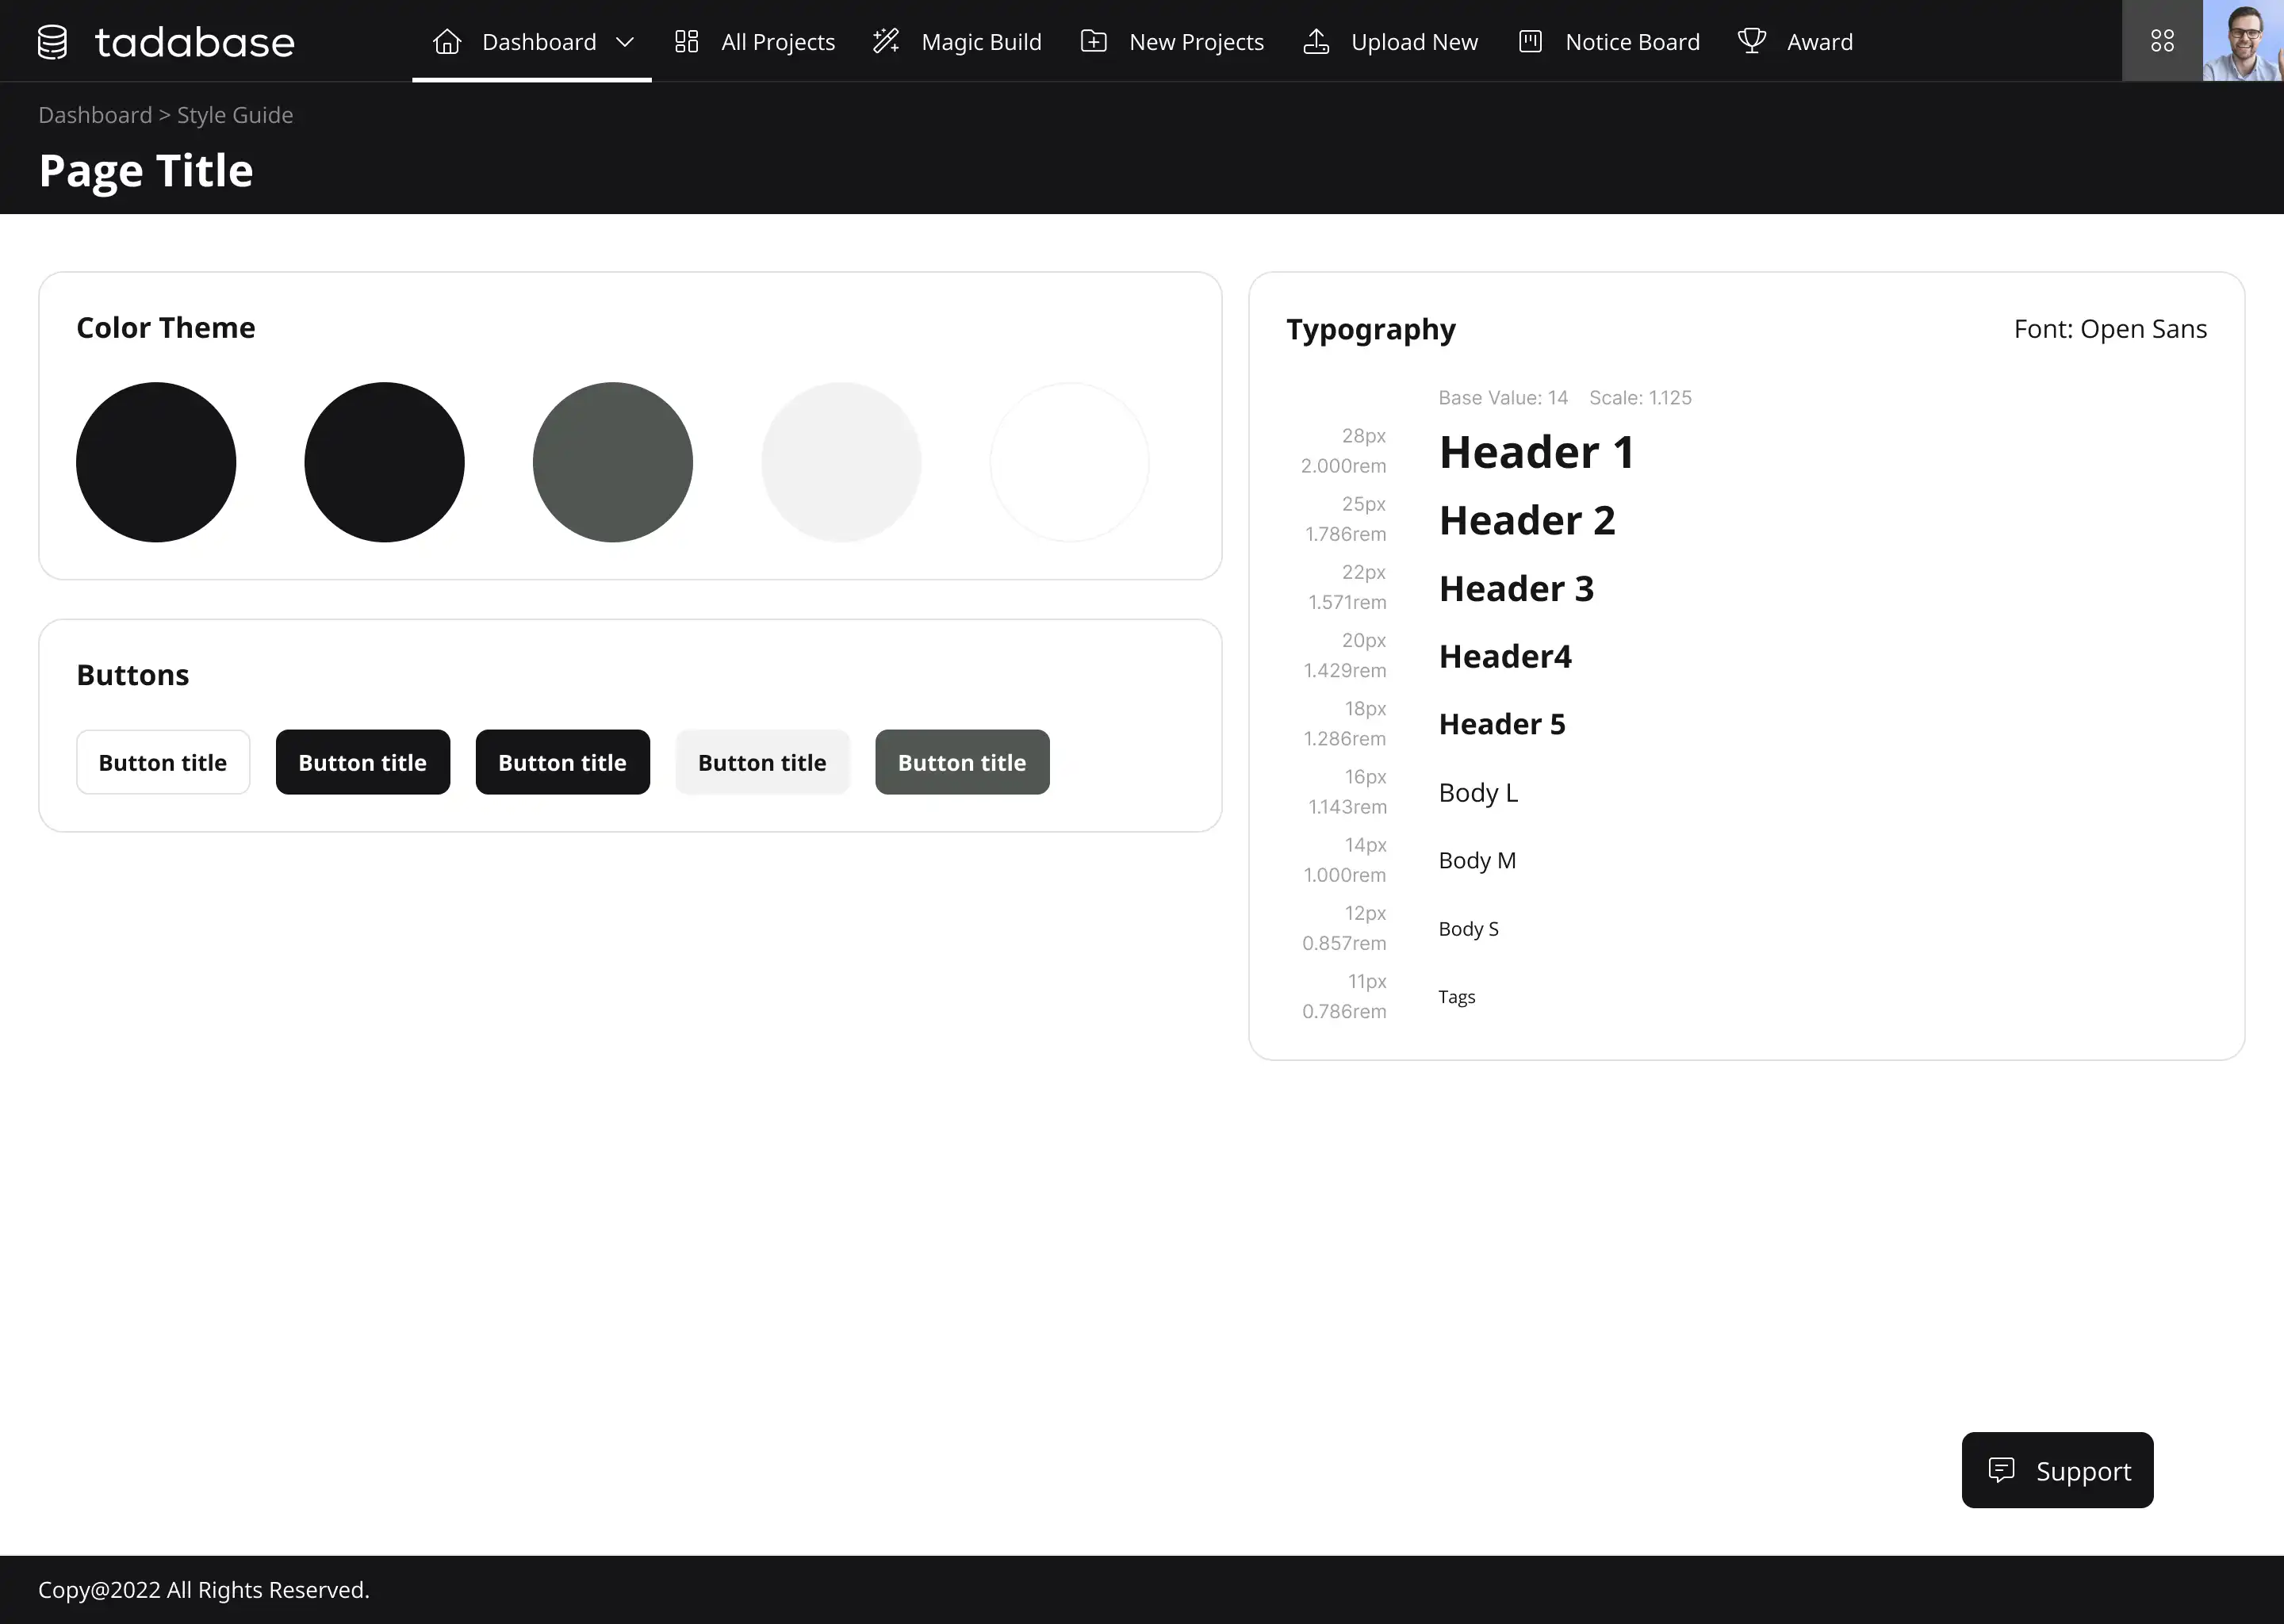Click the Header 2 sample text
This screenshot has height=1624, width=2284.
(1527, 520)
